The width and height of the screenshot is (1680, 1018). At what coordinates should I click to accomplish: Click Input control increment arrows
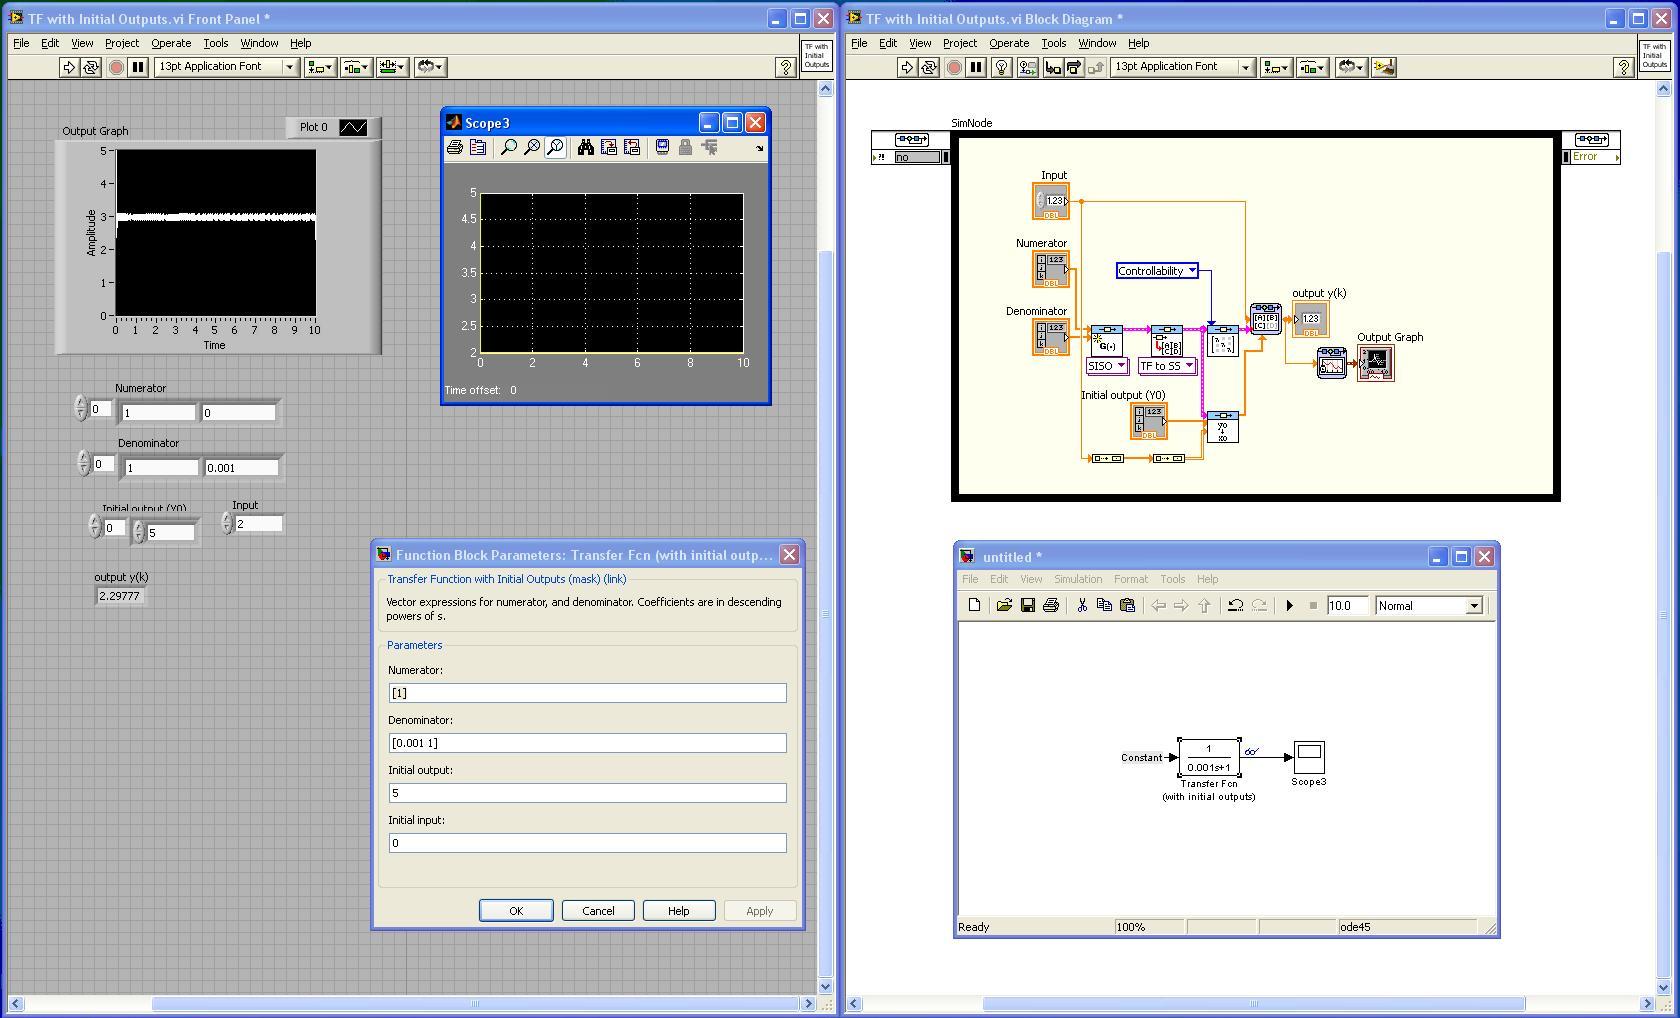click(x=226, y=524)
